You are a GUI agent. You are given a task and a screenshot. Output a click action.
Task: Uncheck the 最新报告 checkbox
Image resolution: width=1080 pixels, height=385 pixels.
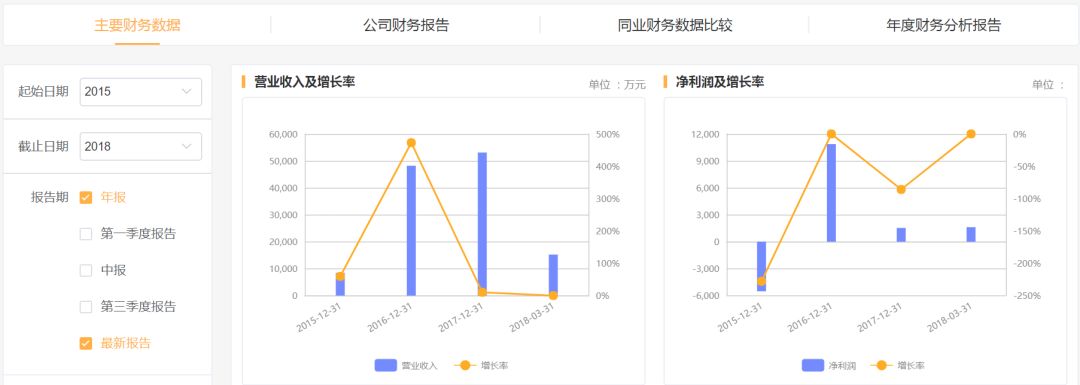(86, 344)
